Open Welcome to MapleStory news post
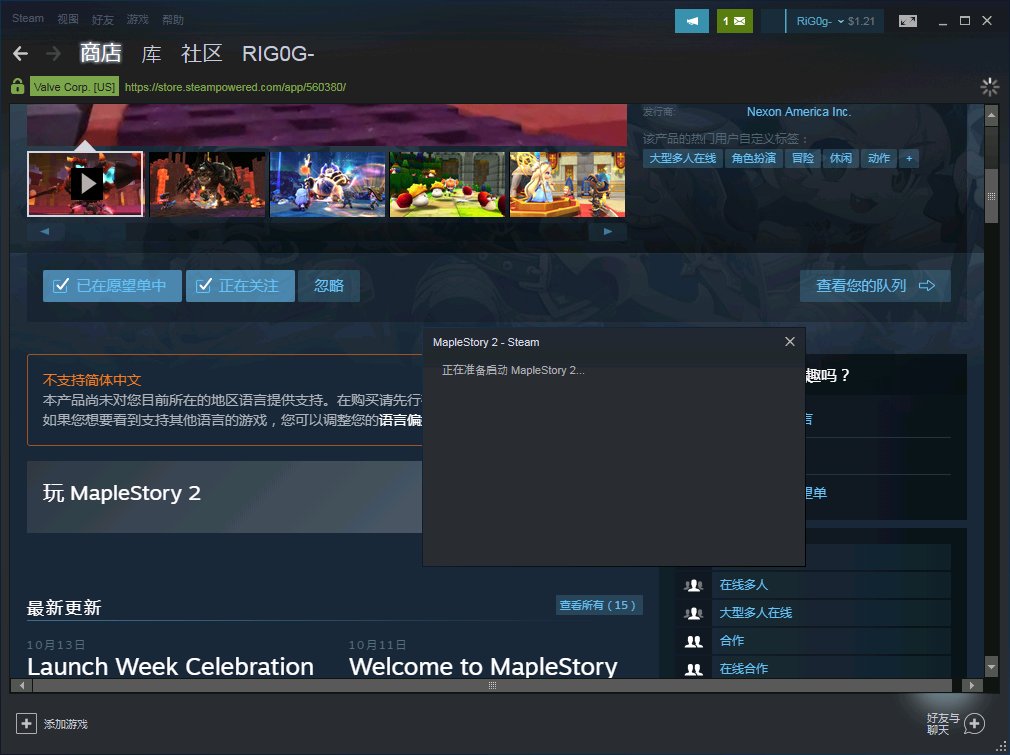This screenshot has width=1010, height=755. [x=483, y=666]
